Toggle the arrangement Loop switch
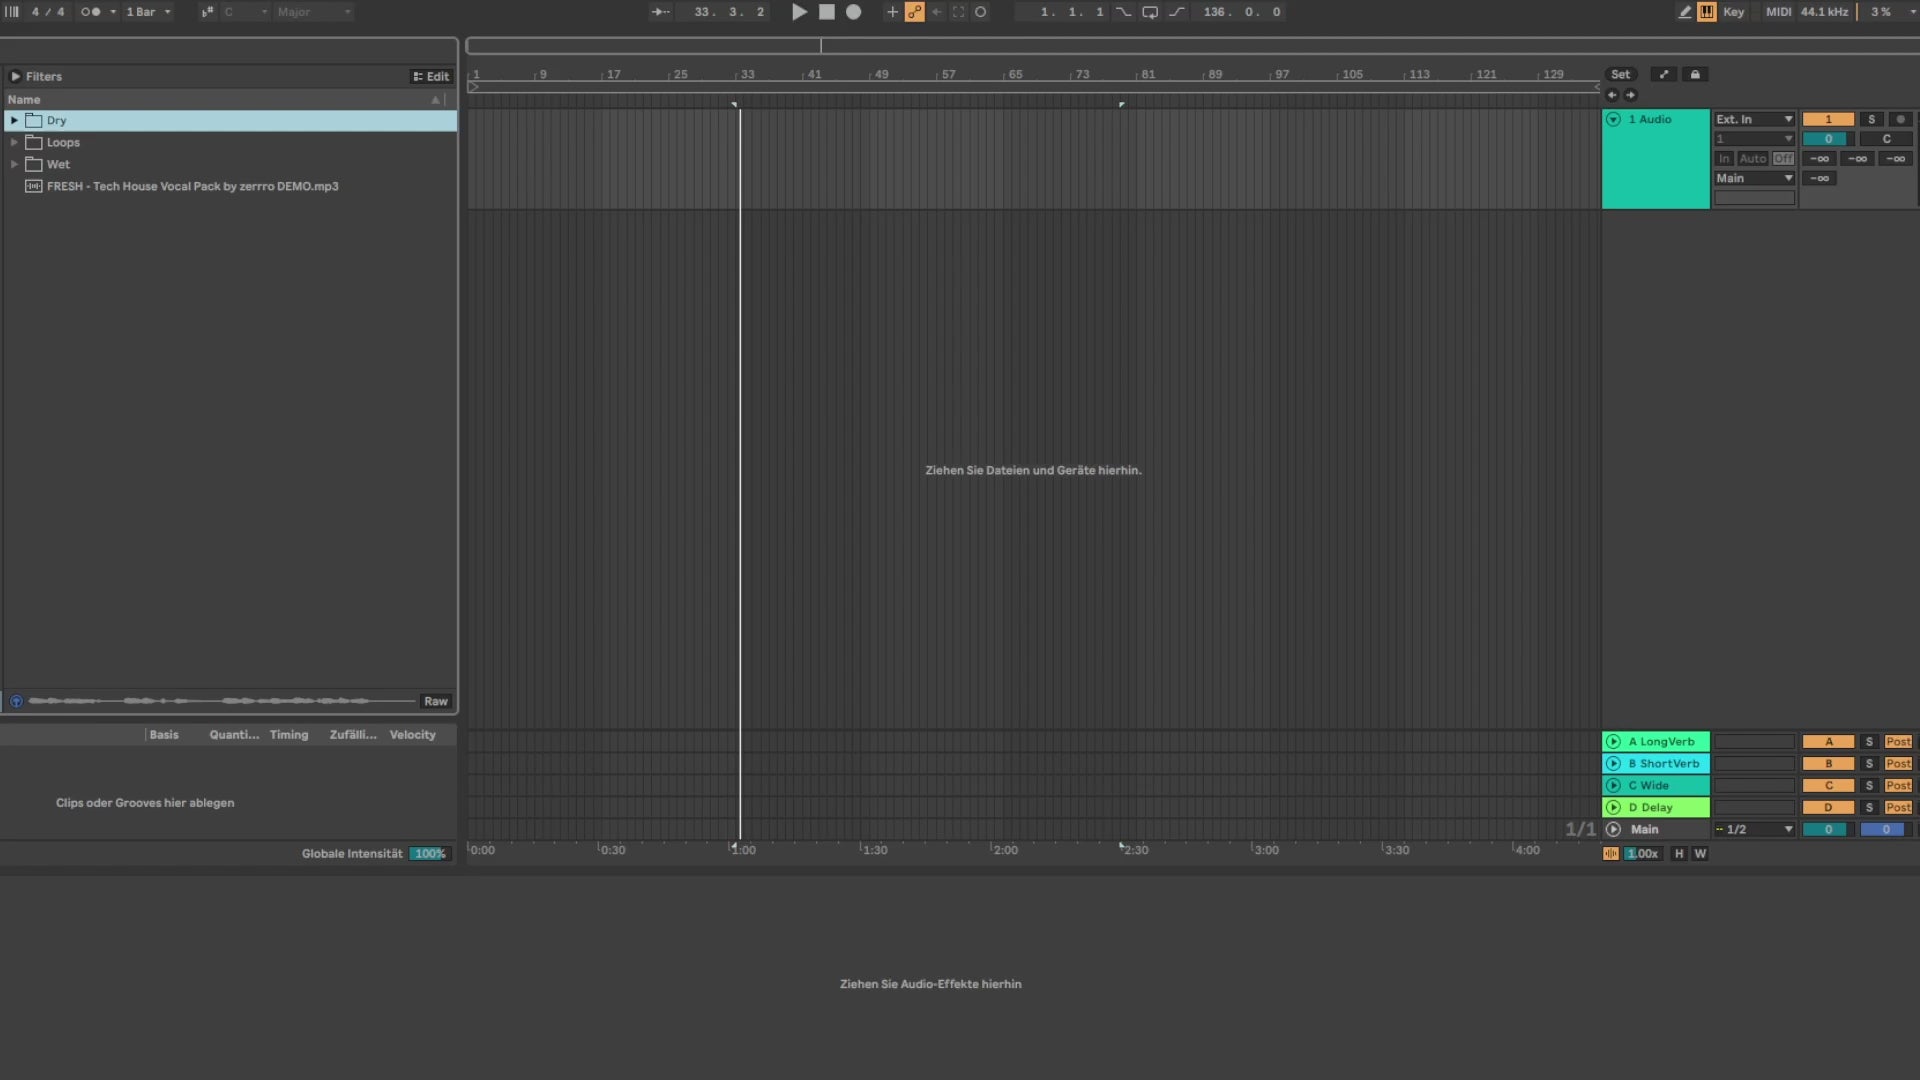This screenshot has height=1080, width=1920. coord(1150,12)
